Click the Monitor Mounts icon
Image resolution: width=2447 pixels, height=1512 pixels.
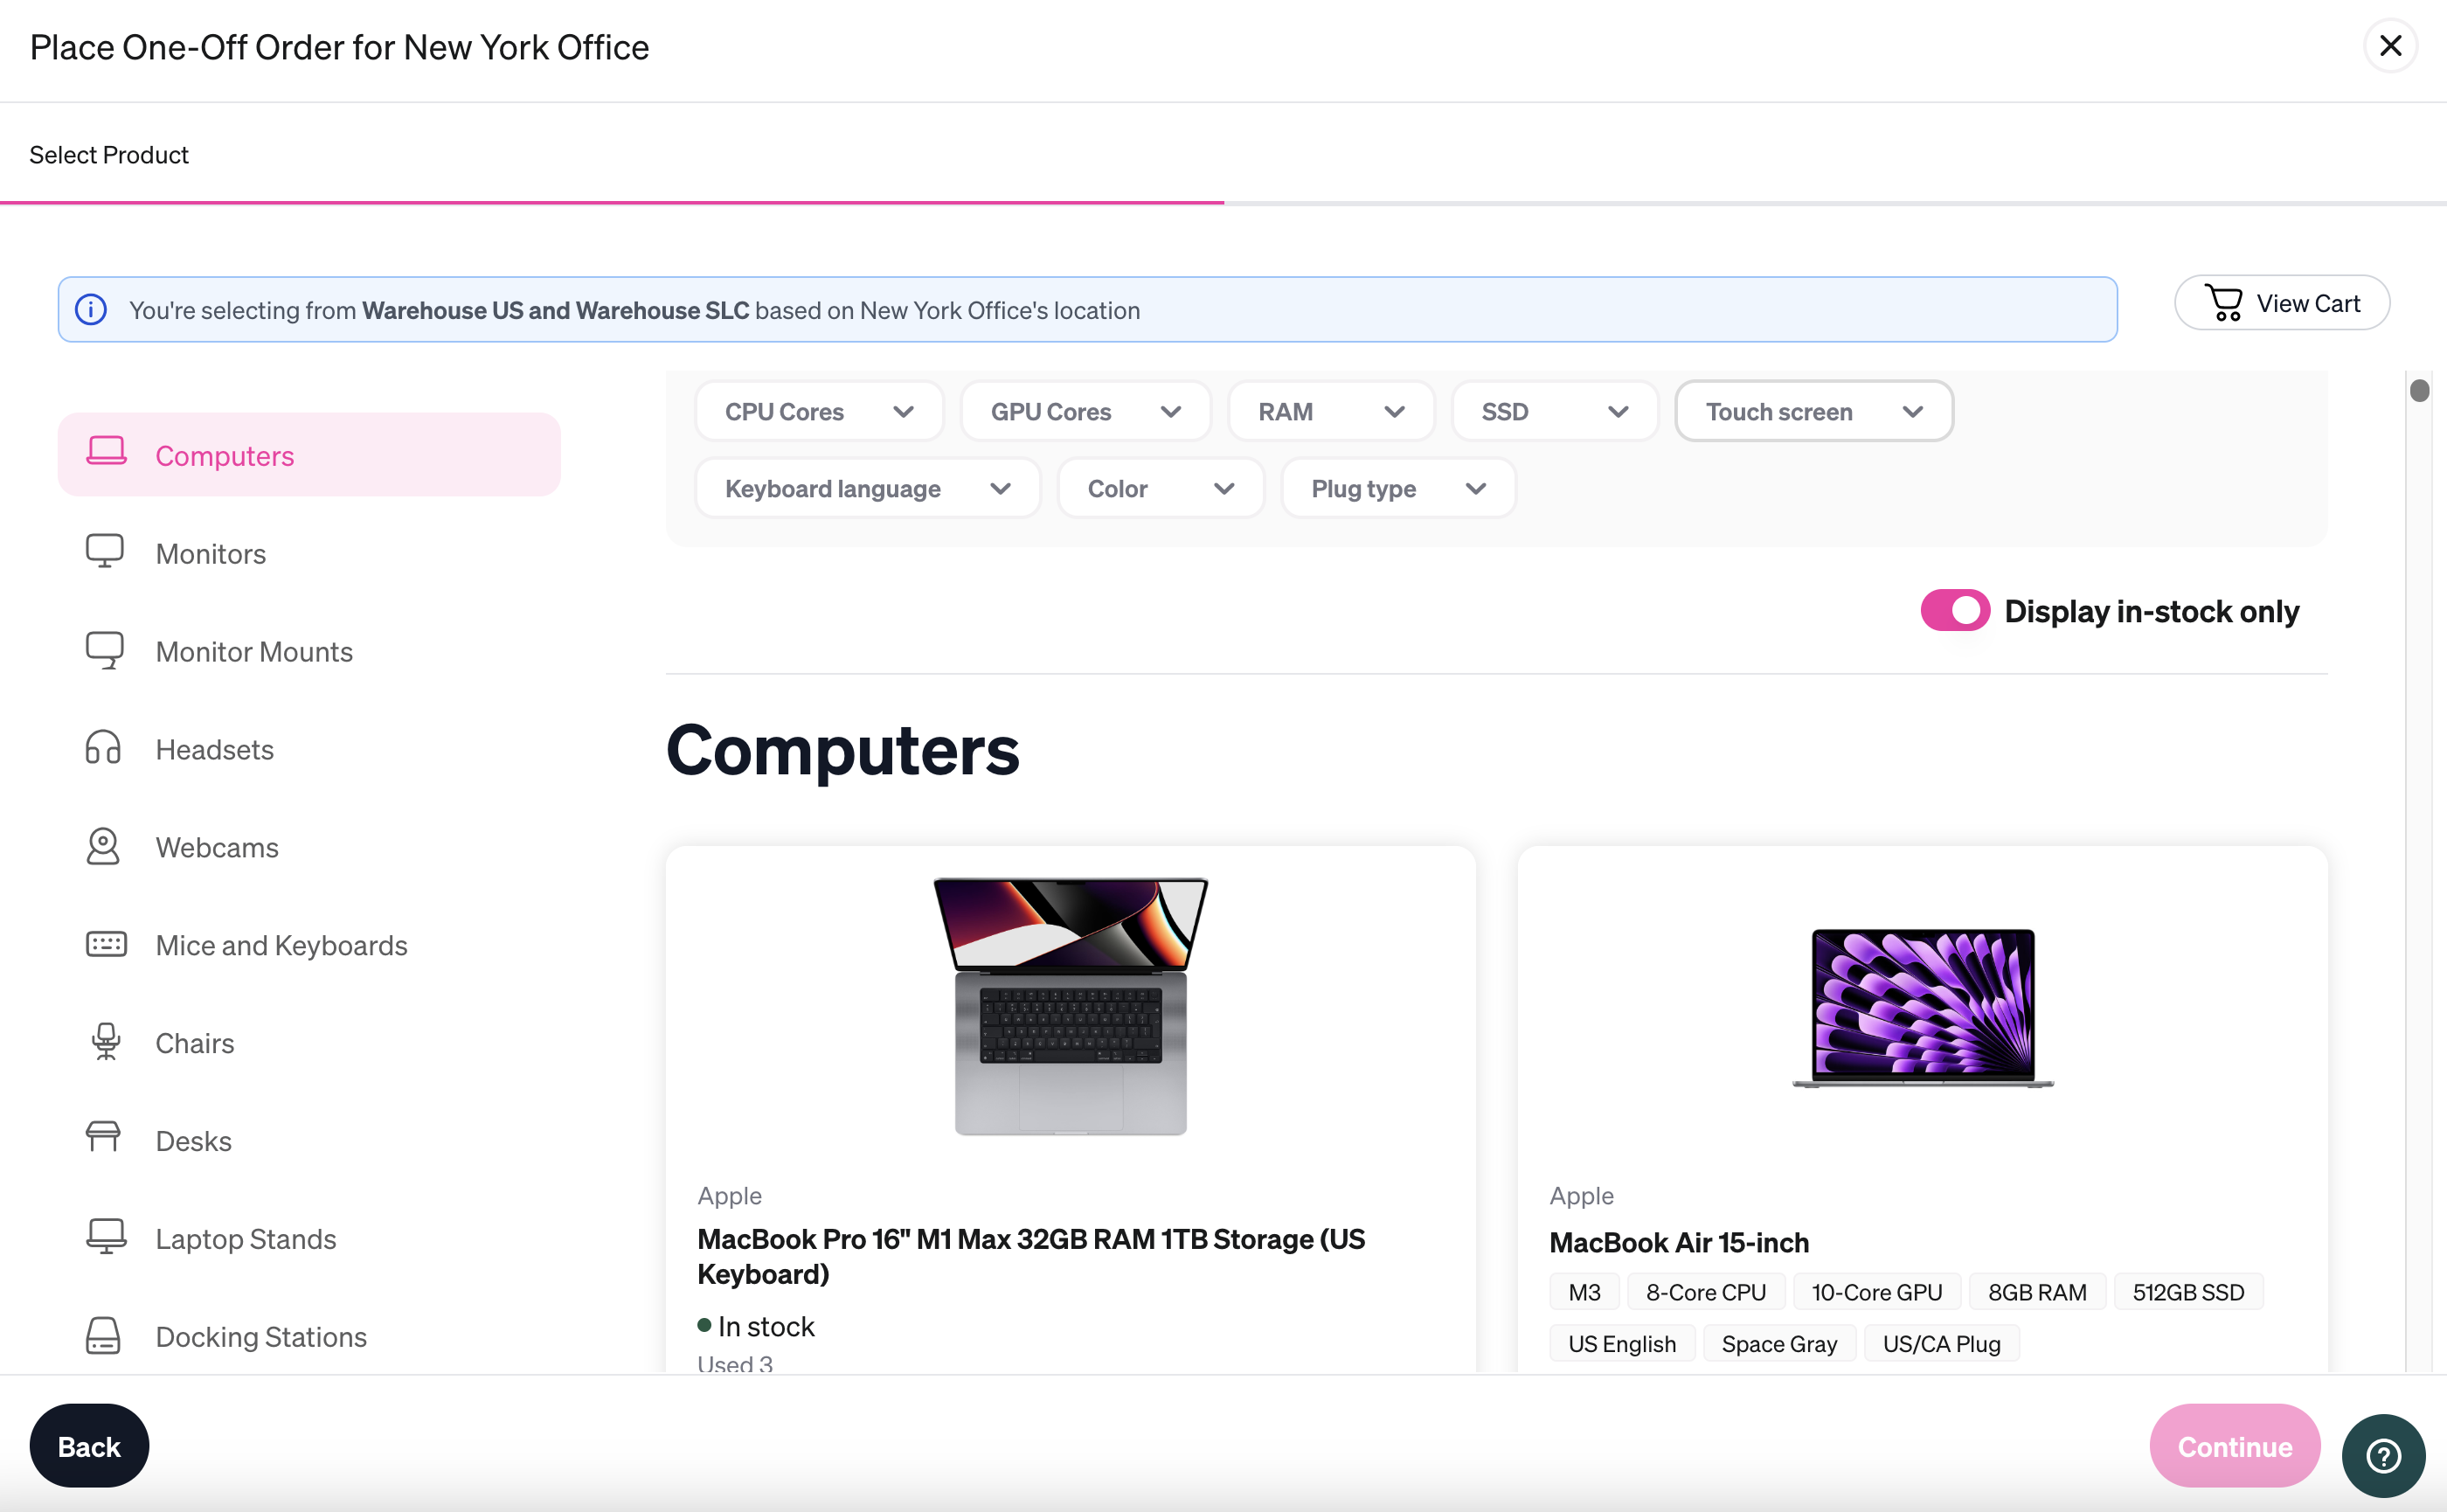[x=105, y=650]
